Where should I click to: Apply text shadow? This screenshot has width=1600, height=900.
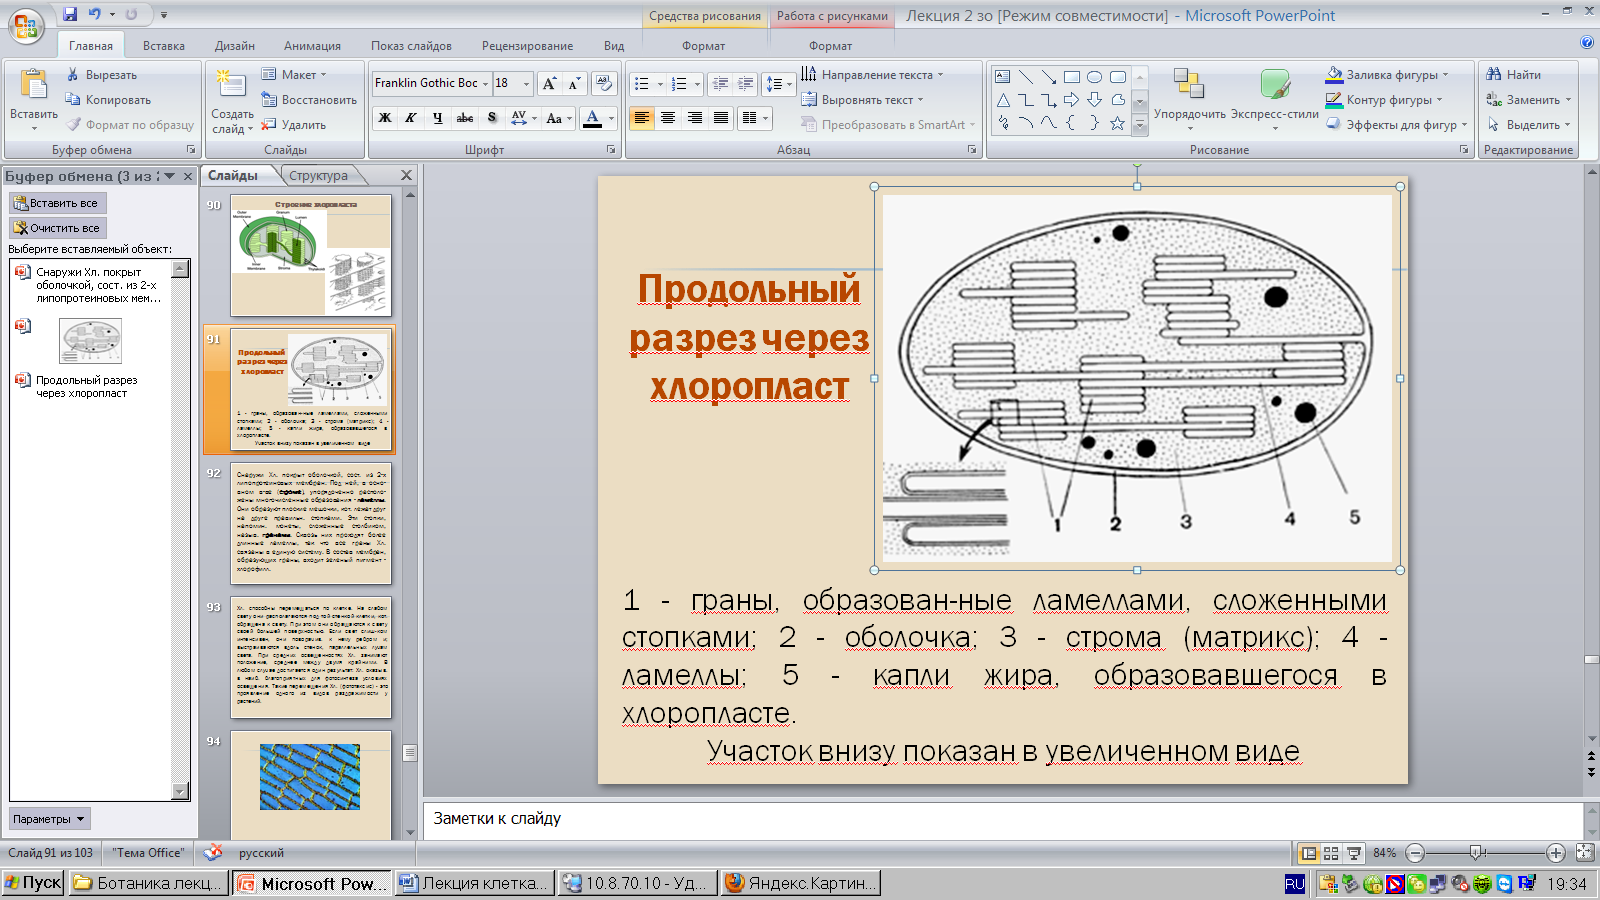pos(492,118)
